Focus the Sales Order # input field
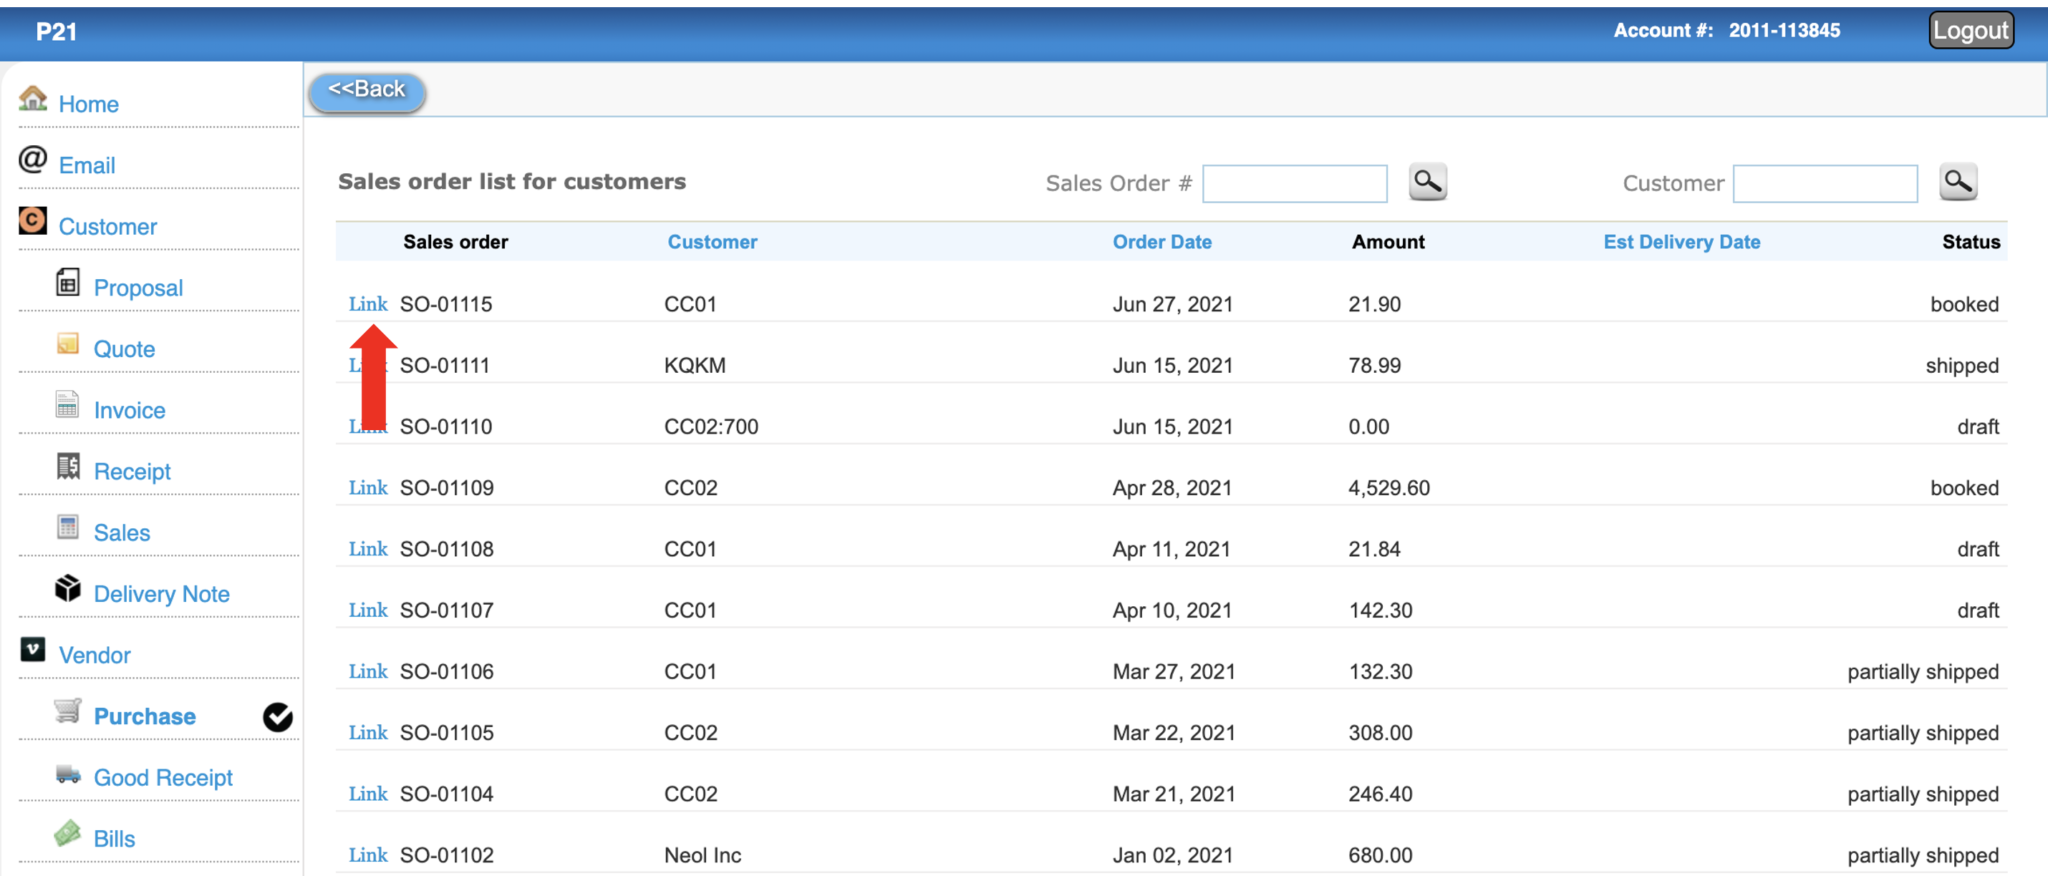 coord(1295,184)
